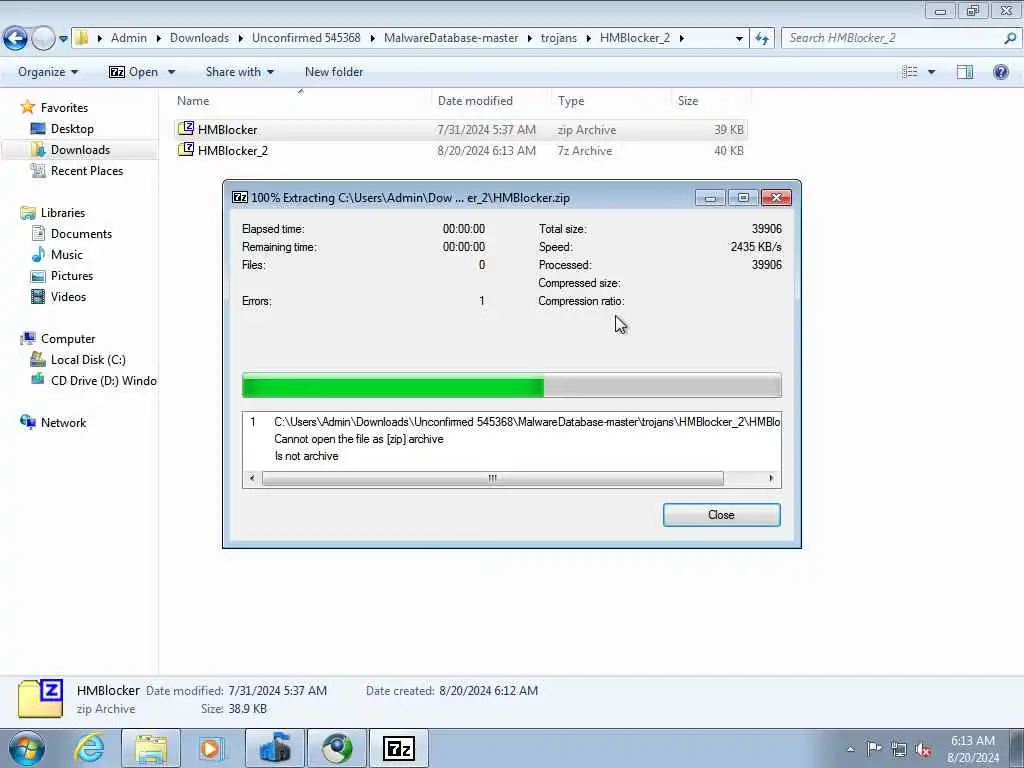
Task: Click the Back navigation arrow
Action: [16, 39]
